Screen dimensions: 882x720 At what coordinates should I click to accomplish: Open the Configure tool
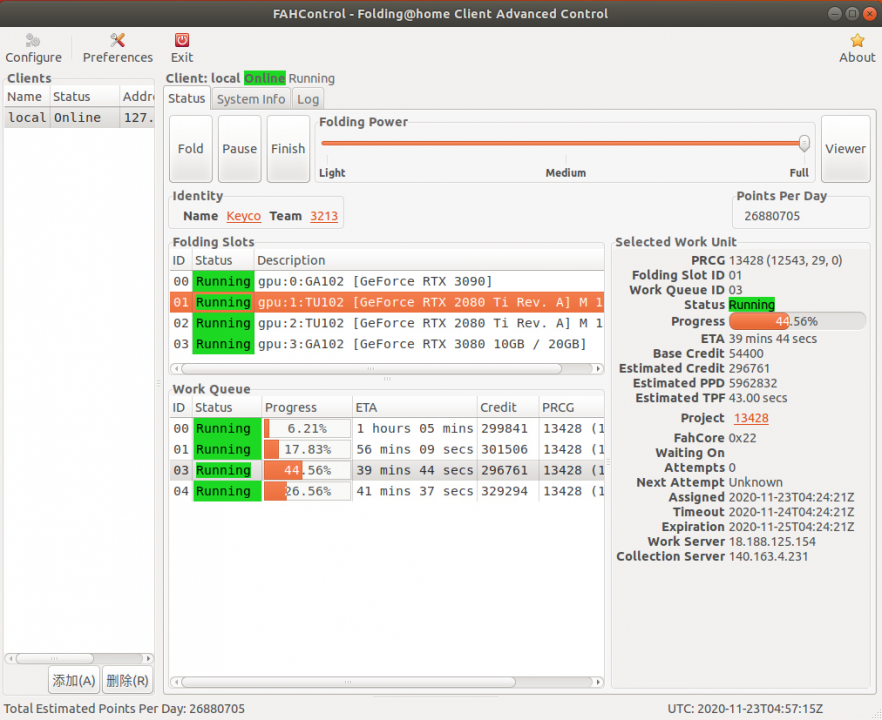pos(33,48)
